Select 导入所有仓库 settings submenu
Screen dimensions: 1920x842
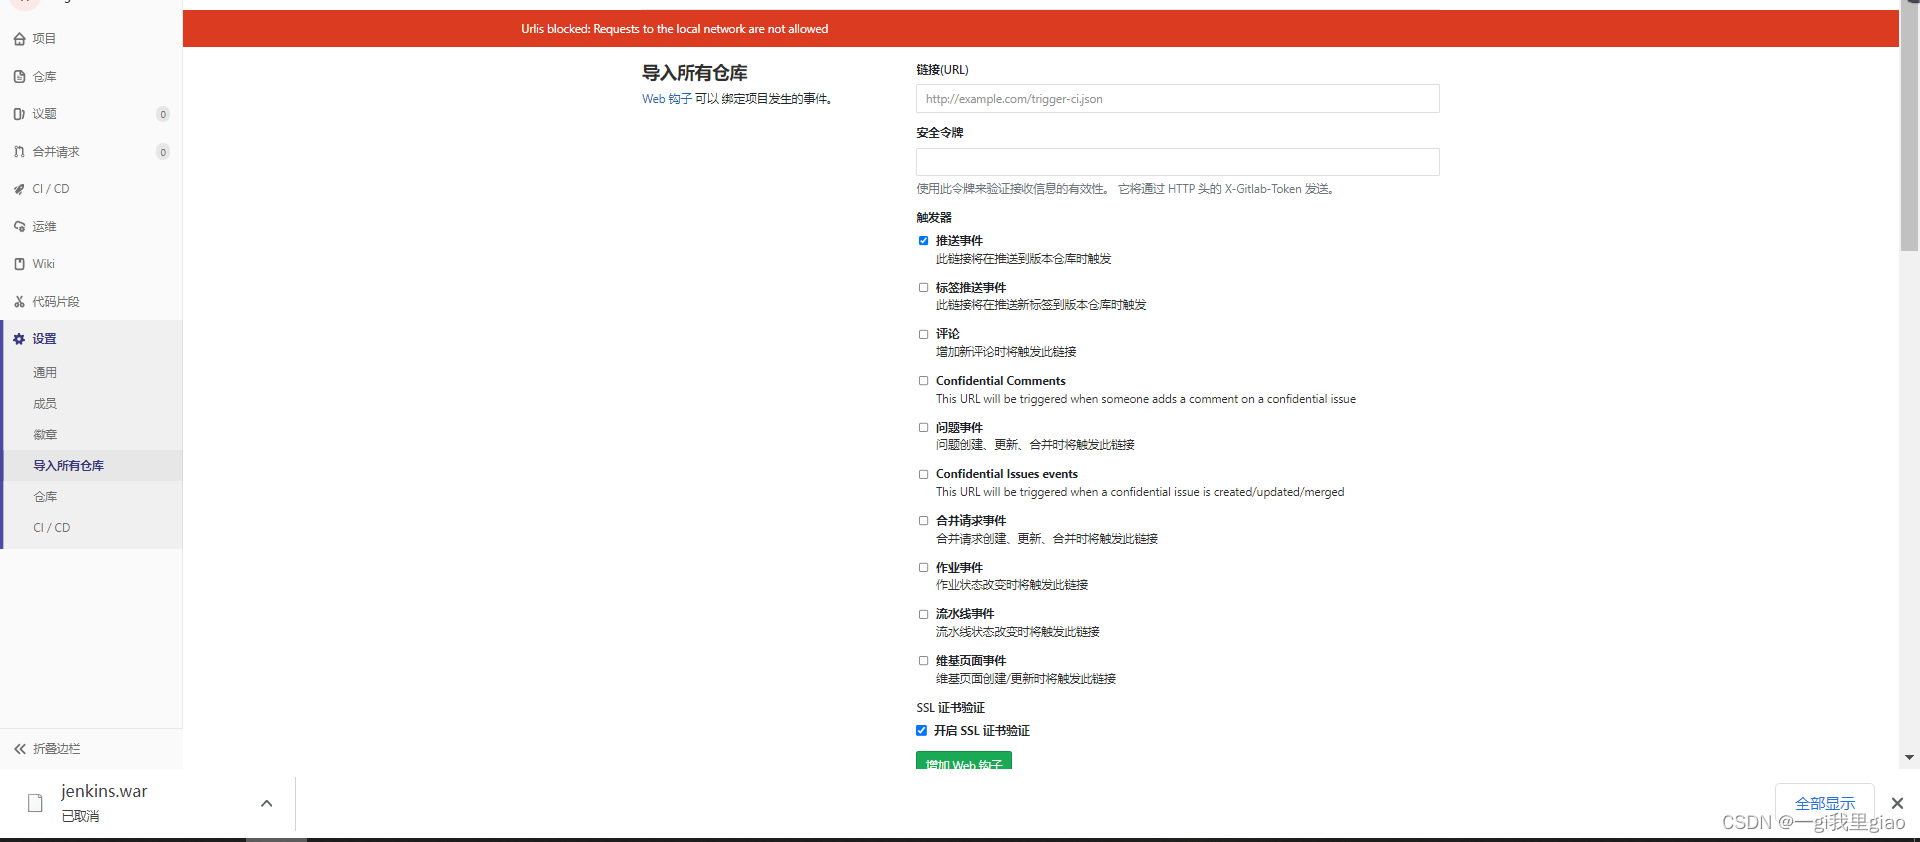68,466
